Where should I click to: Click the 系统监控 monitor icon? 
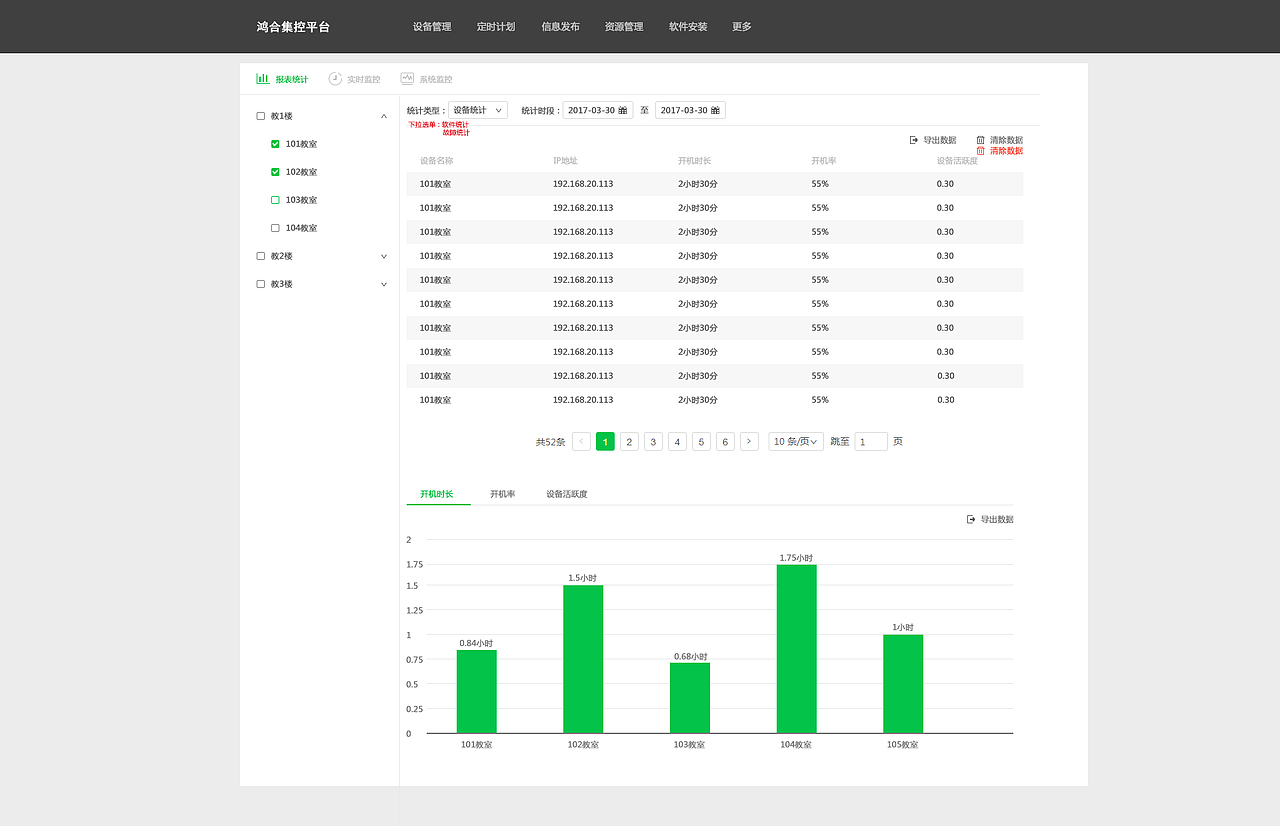pos(407,79)
